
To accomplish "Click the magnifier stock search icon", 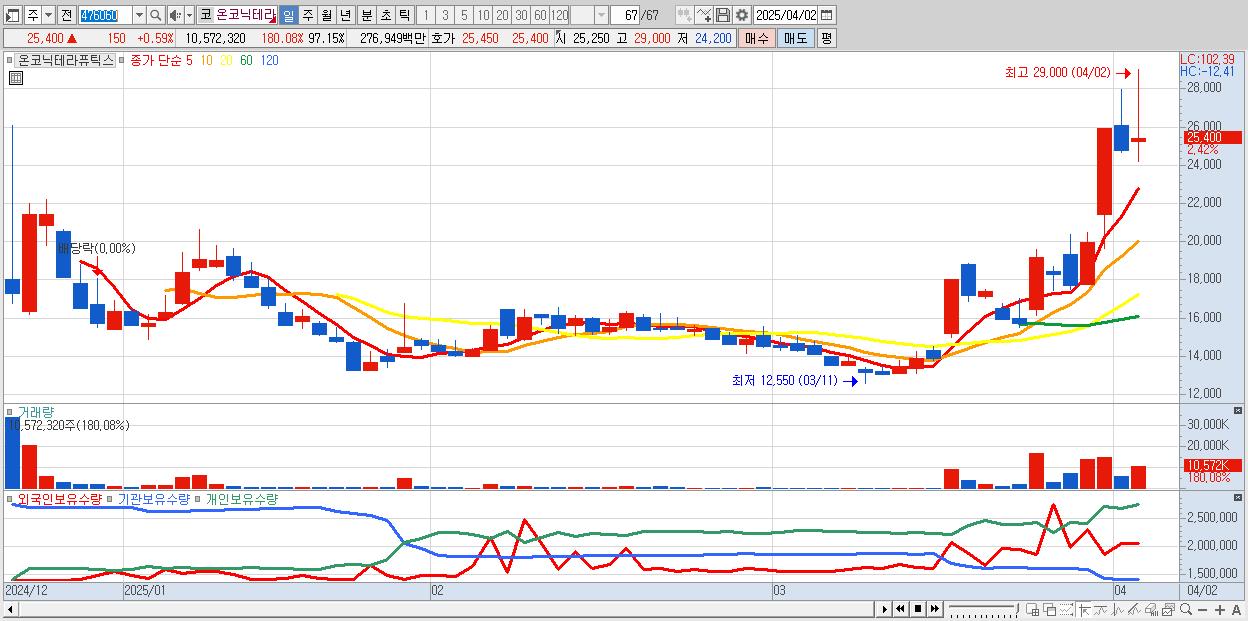I will [155, 15].
